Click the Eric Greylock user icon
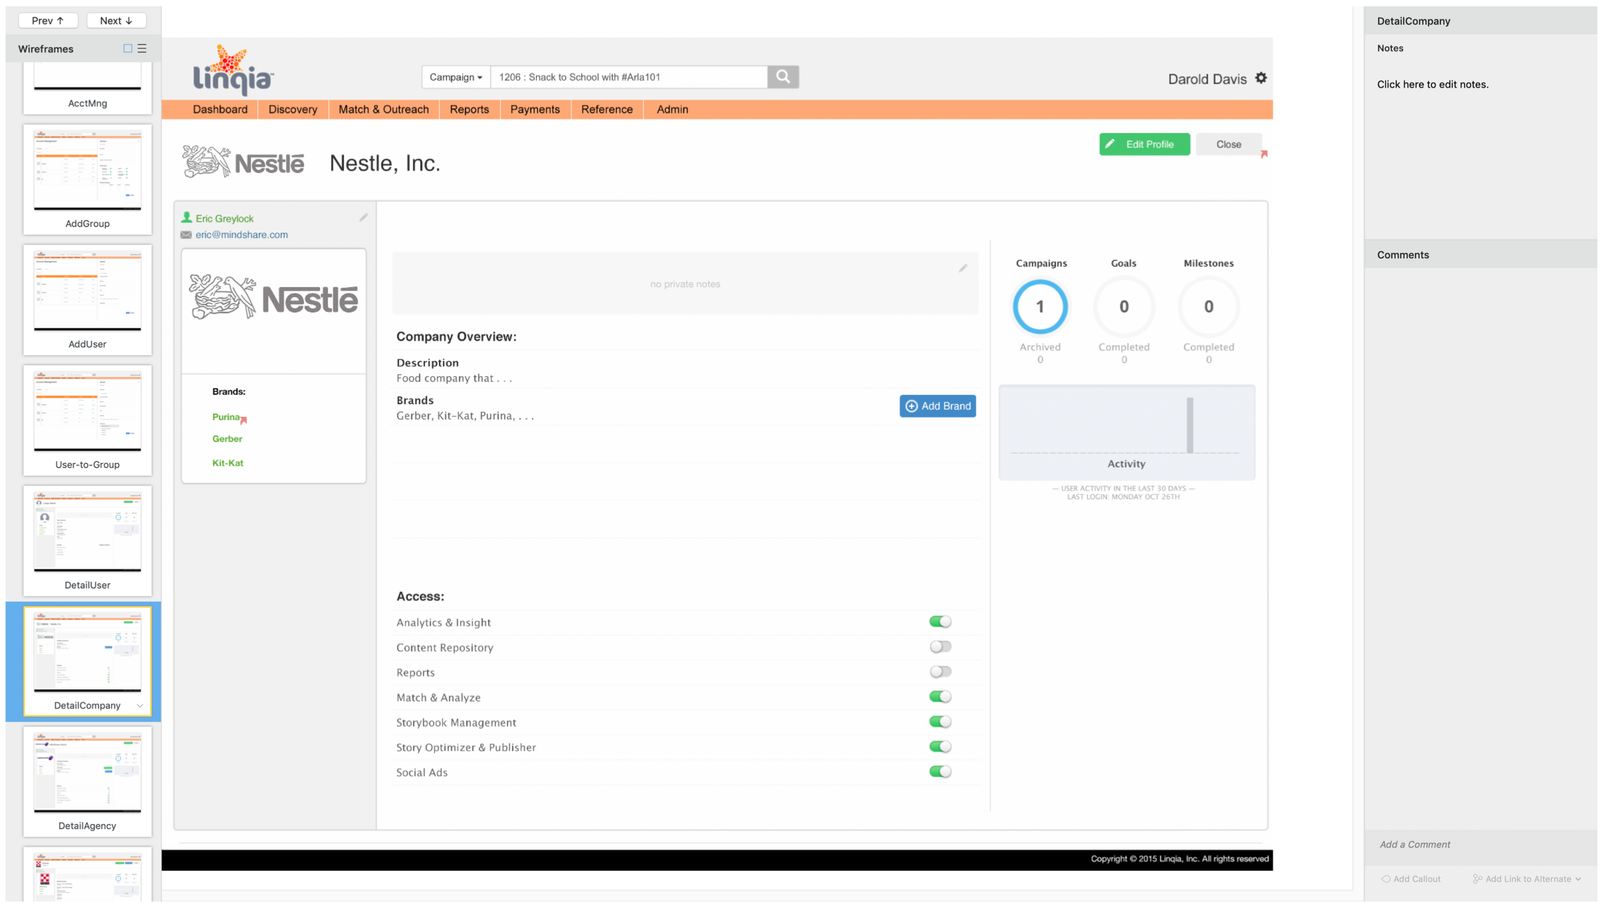Image resolution: width=1600 pixels, height=910 pixels. tap(186, 217)
